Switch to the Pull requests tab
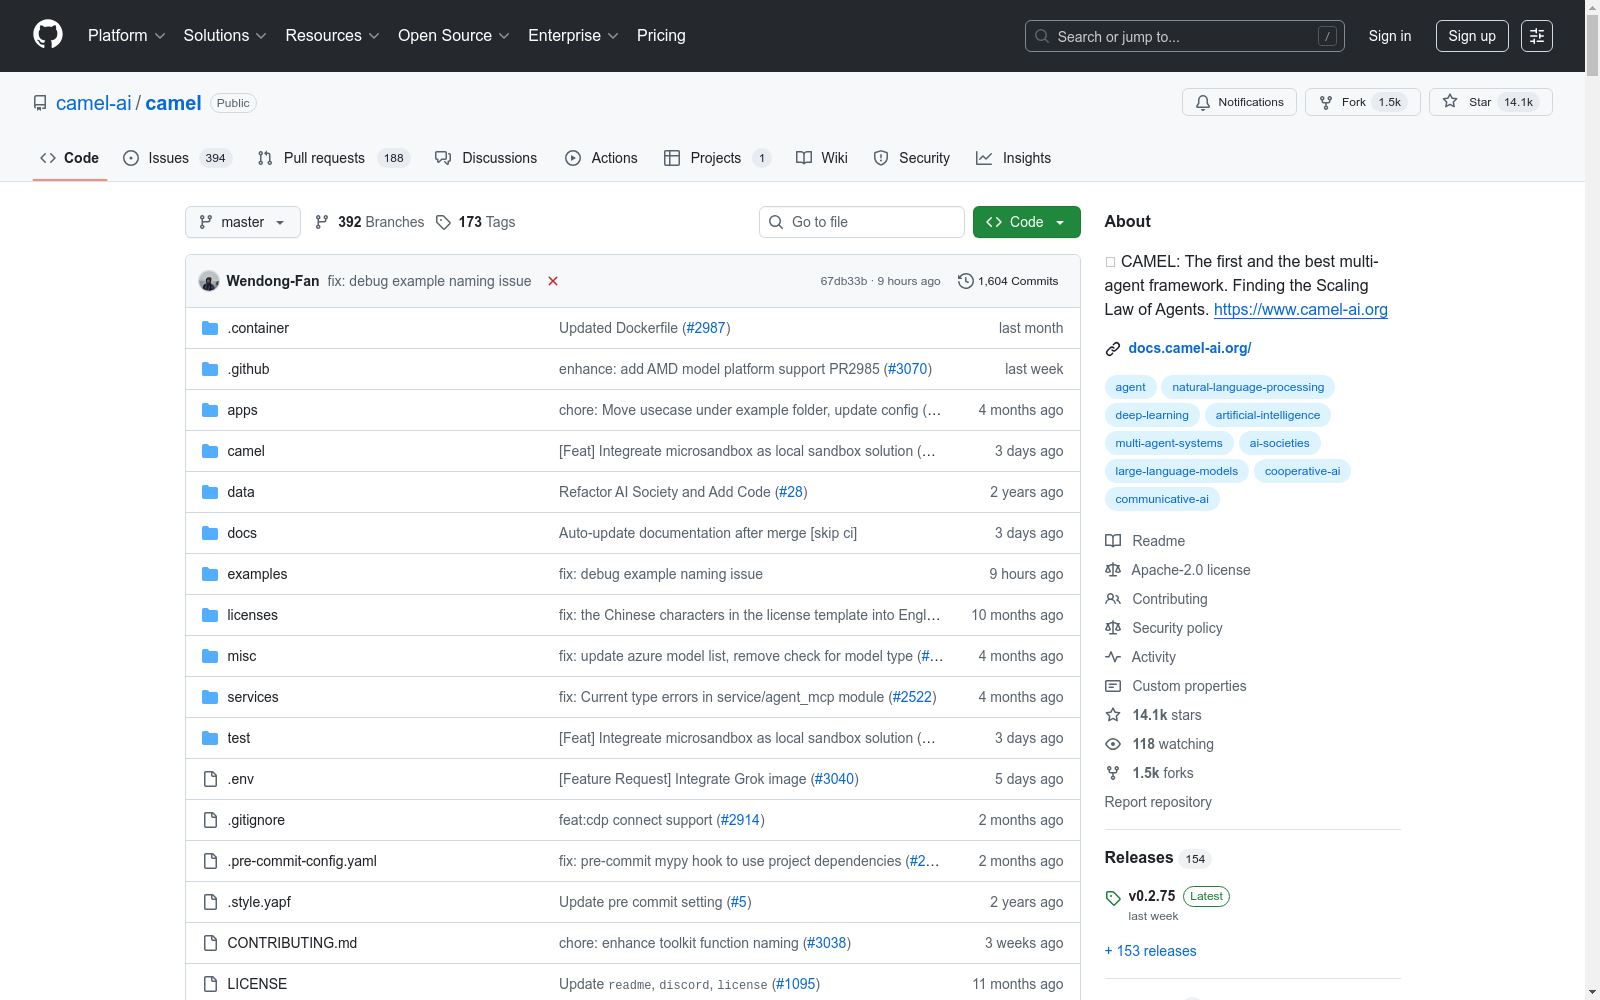The width and height of the screenshot is (1600, 1000). coord(333,158)
